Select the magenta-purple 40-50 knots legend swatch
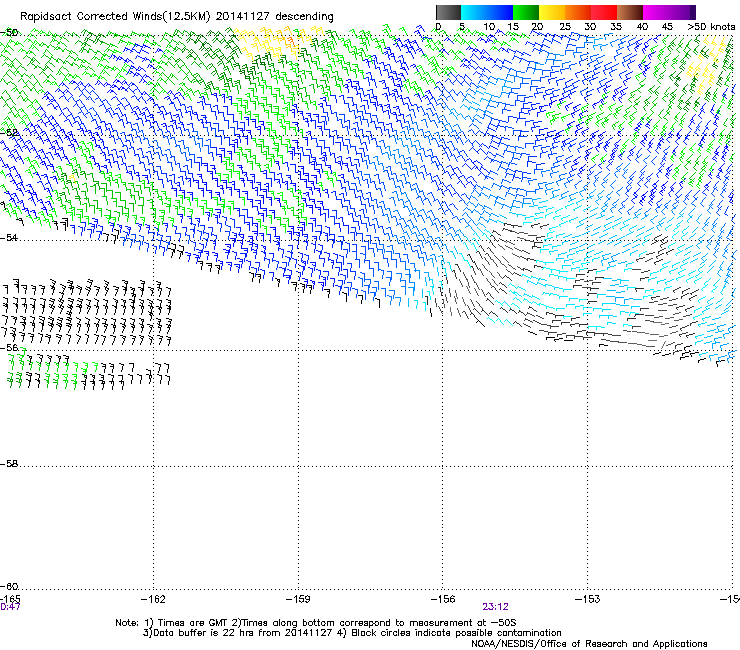740x650 pixels. pos(669,12)
